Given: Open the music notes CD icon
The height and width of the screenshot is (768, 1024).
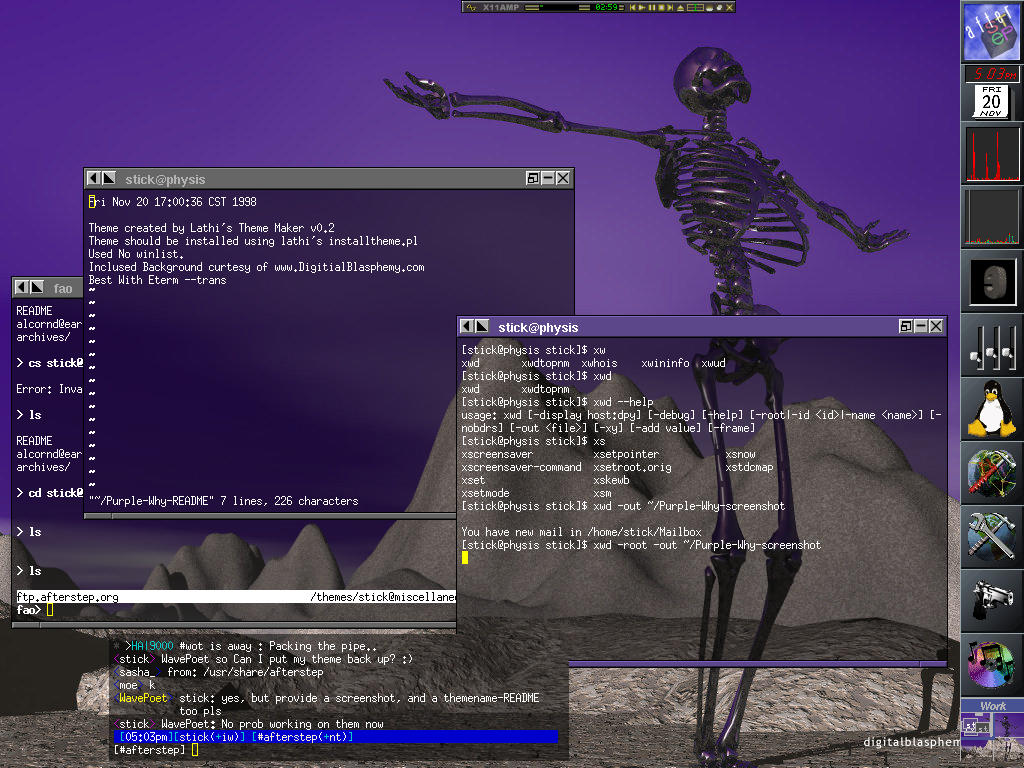Looking at the screenshot, I should coord(991,662).
